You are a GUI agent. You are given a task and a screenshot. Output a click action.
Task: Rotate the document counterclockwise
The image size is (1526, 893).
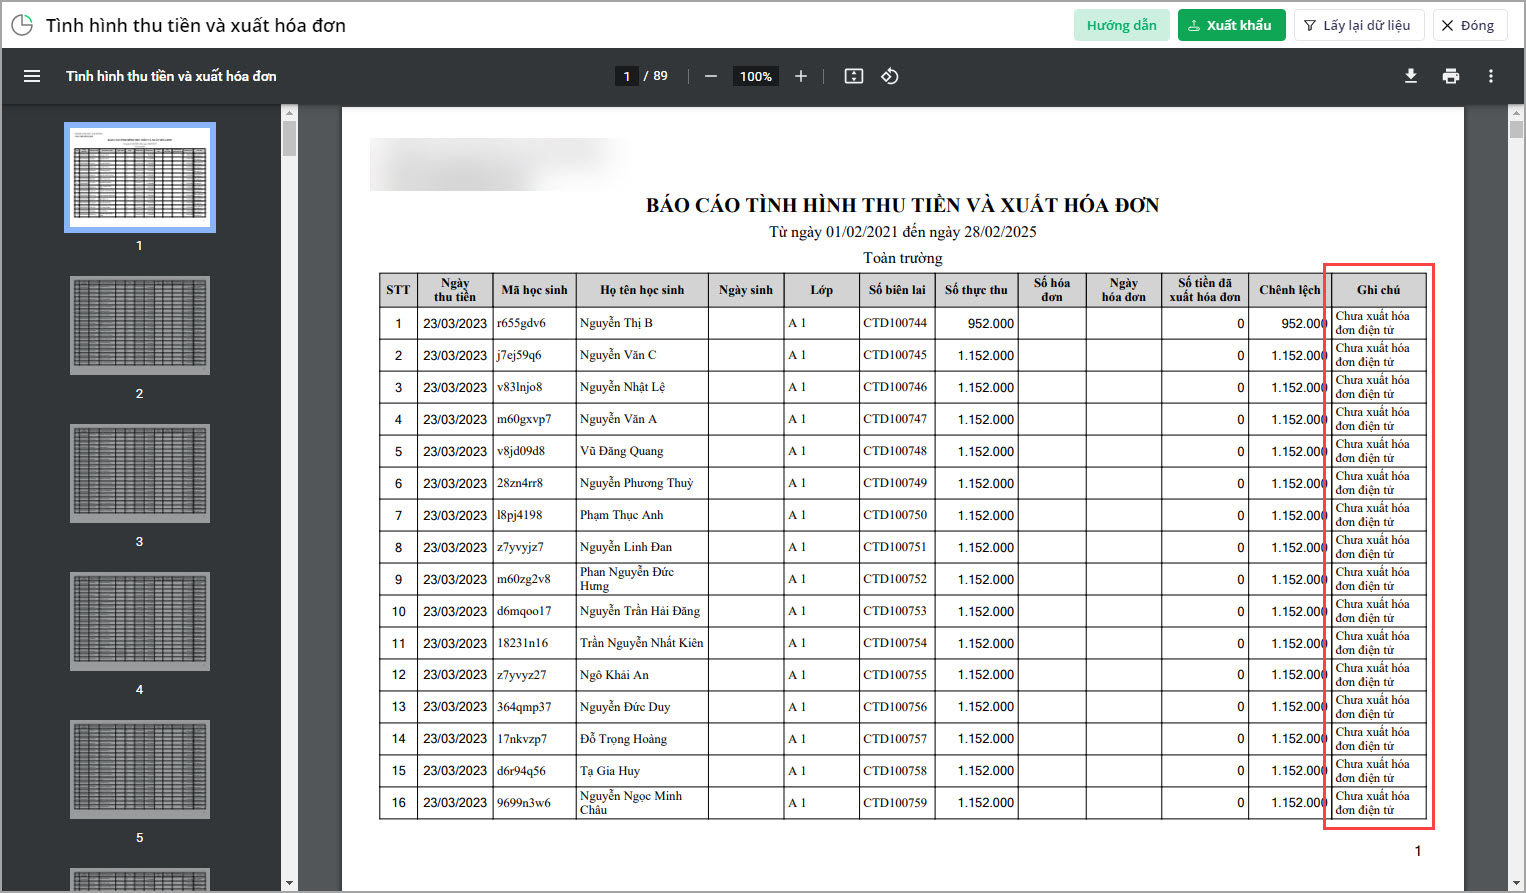point(890,76)
